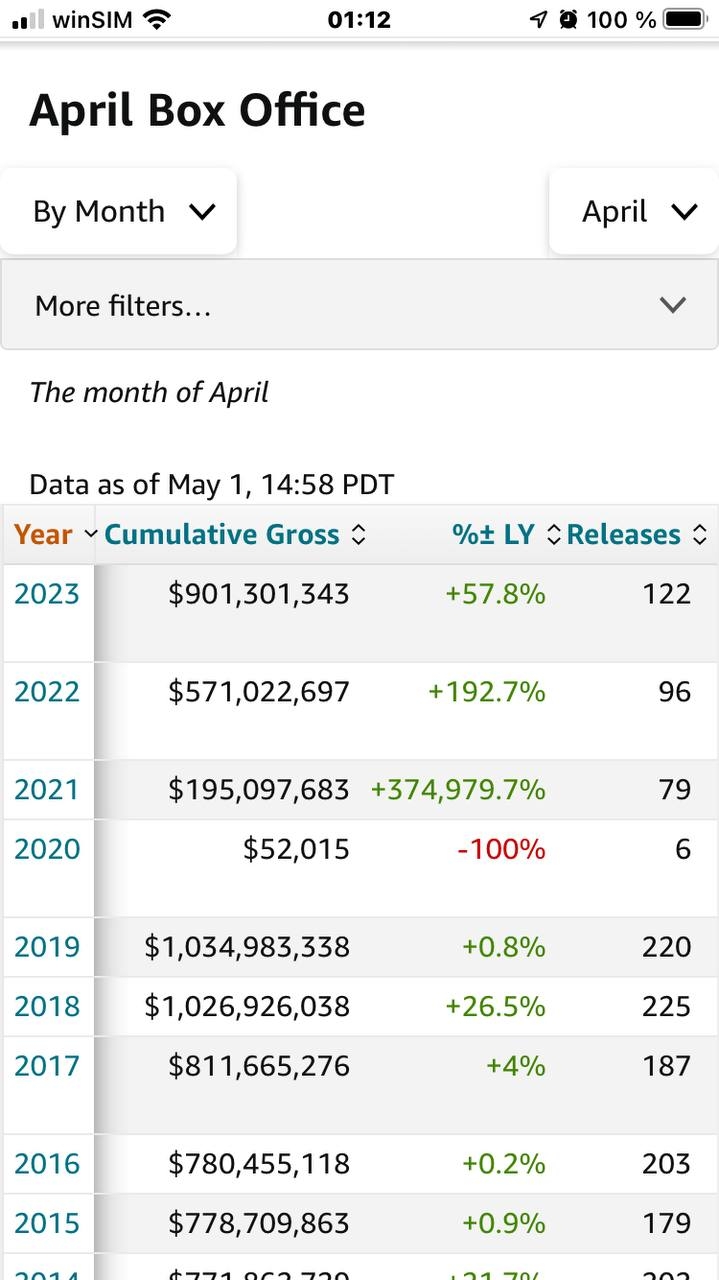Tap the cellular signal indicator
The height and width of the screenshot is (1280, 719).
[25, 17]
